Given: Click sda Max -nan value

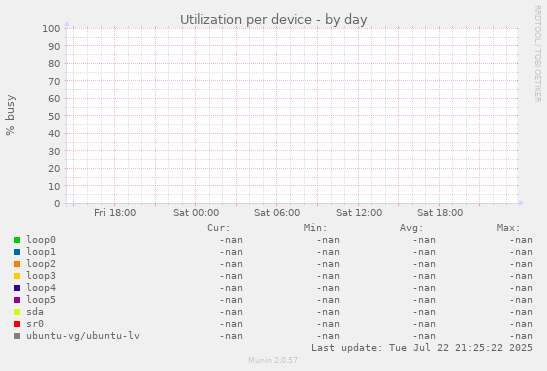Looking at the screenshot, I should tap(521, 312).
